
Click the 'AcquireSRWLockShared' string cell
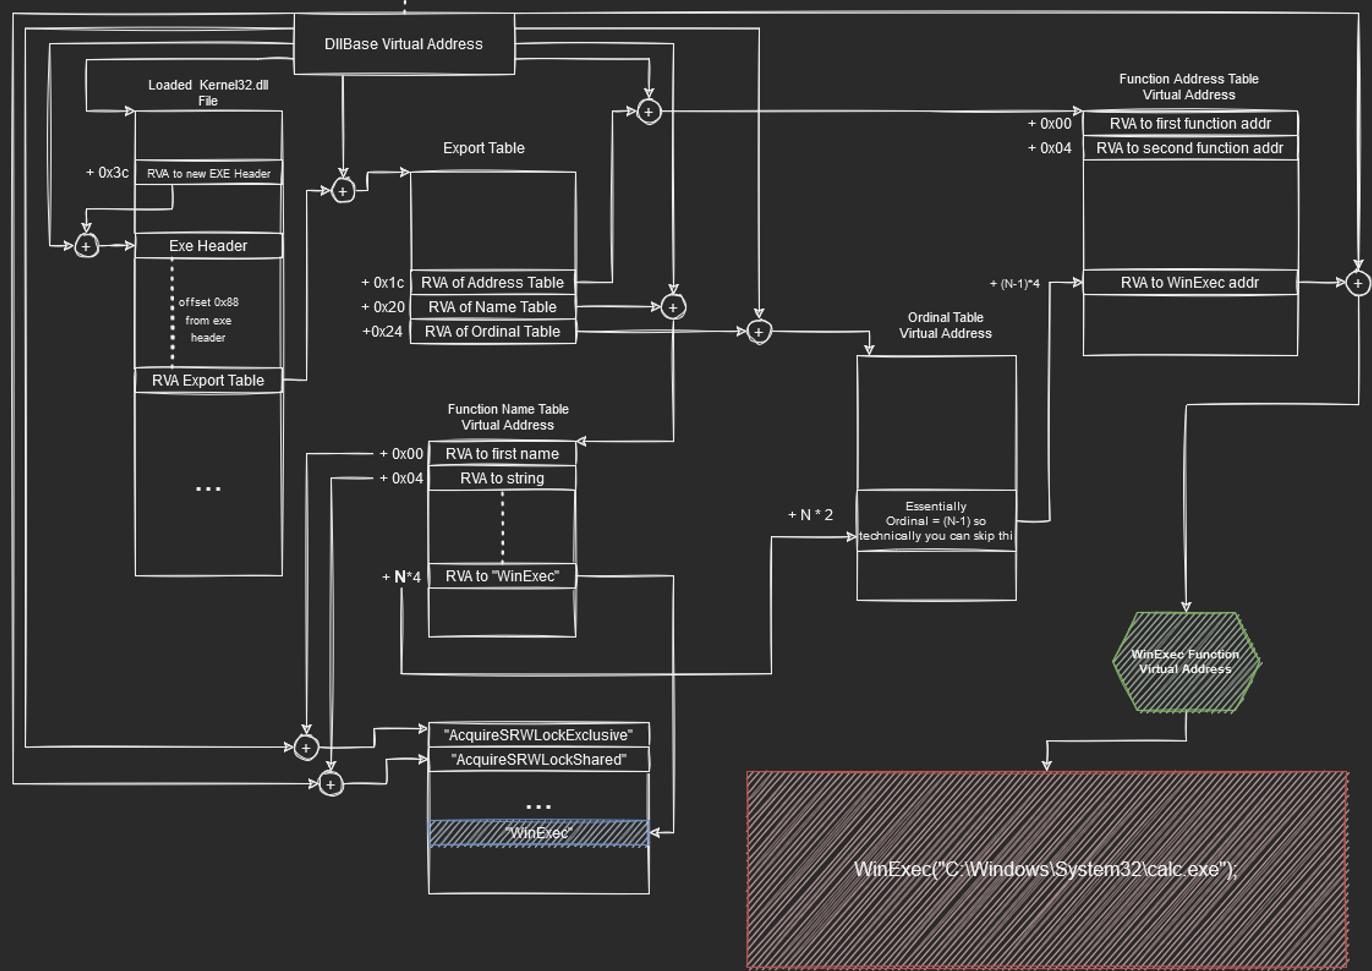point(539,760)
